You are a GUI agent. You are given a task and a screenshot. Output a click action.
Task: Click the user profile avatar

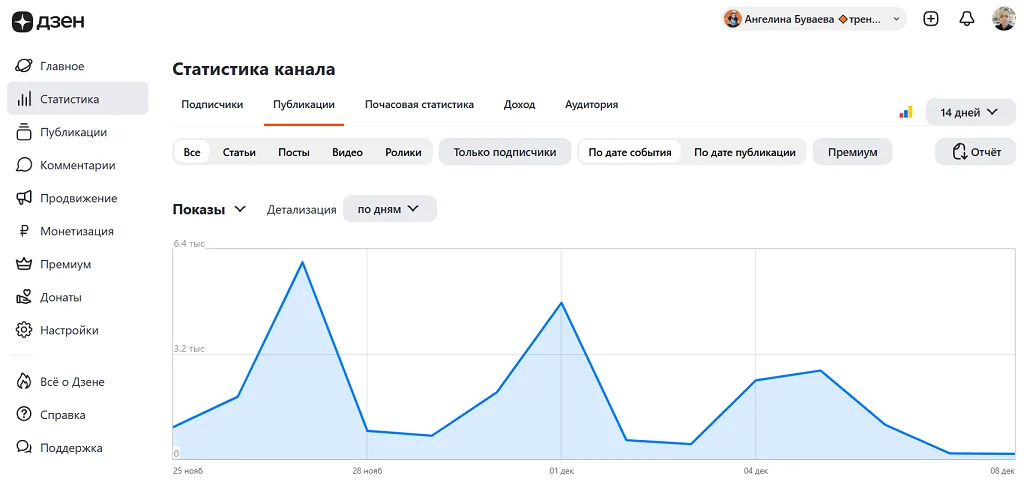tap(1003, 19)
